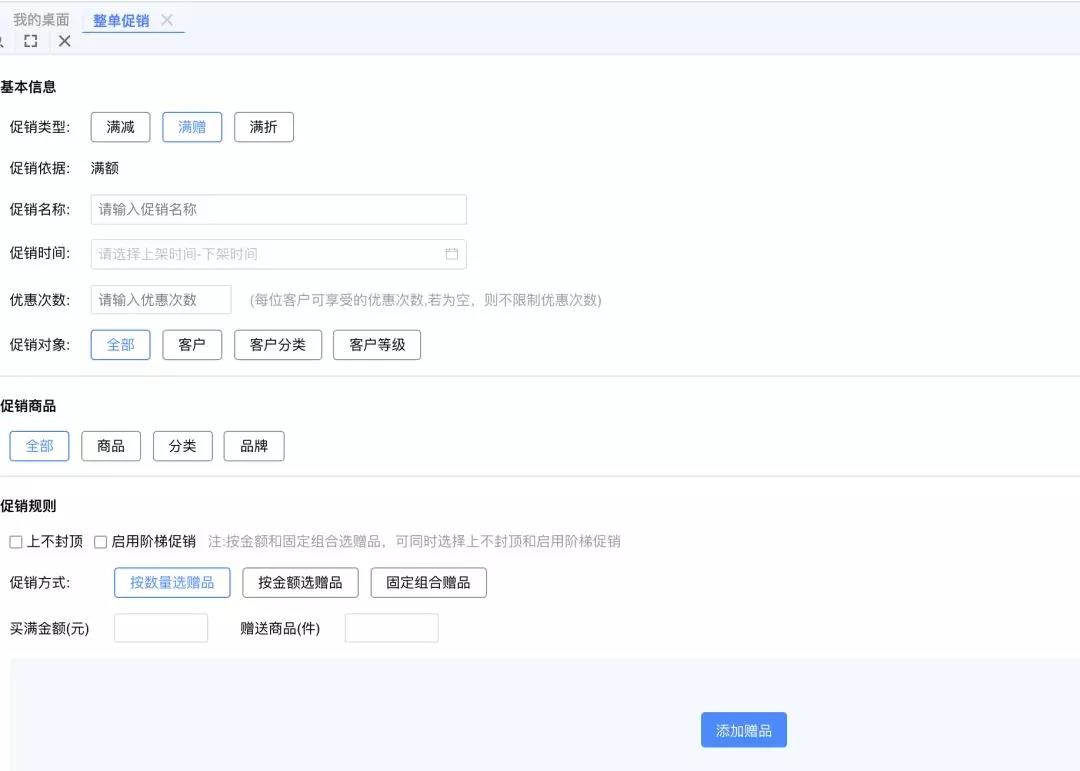The height and width of the screenshot is (771, 1080).
Task: Open the calendar icon in 促销时间 field
Action: (x=451, y=254)
